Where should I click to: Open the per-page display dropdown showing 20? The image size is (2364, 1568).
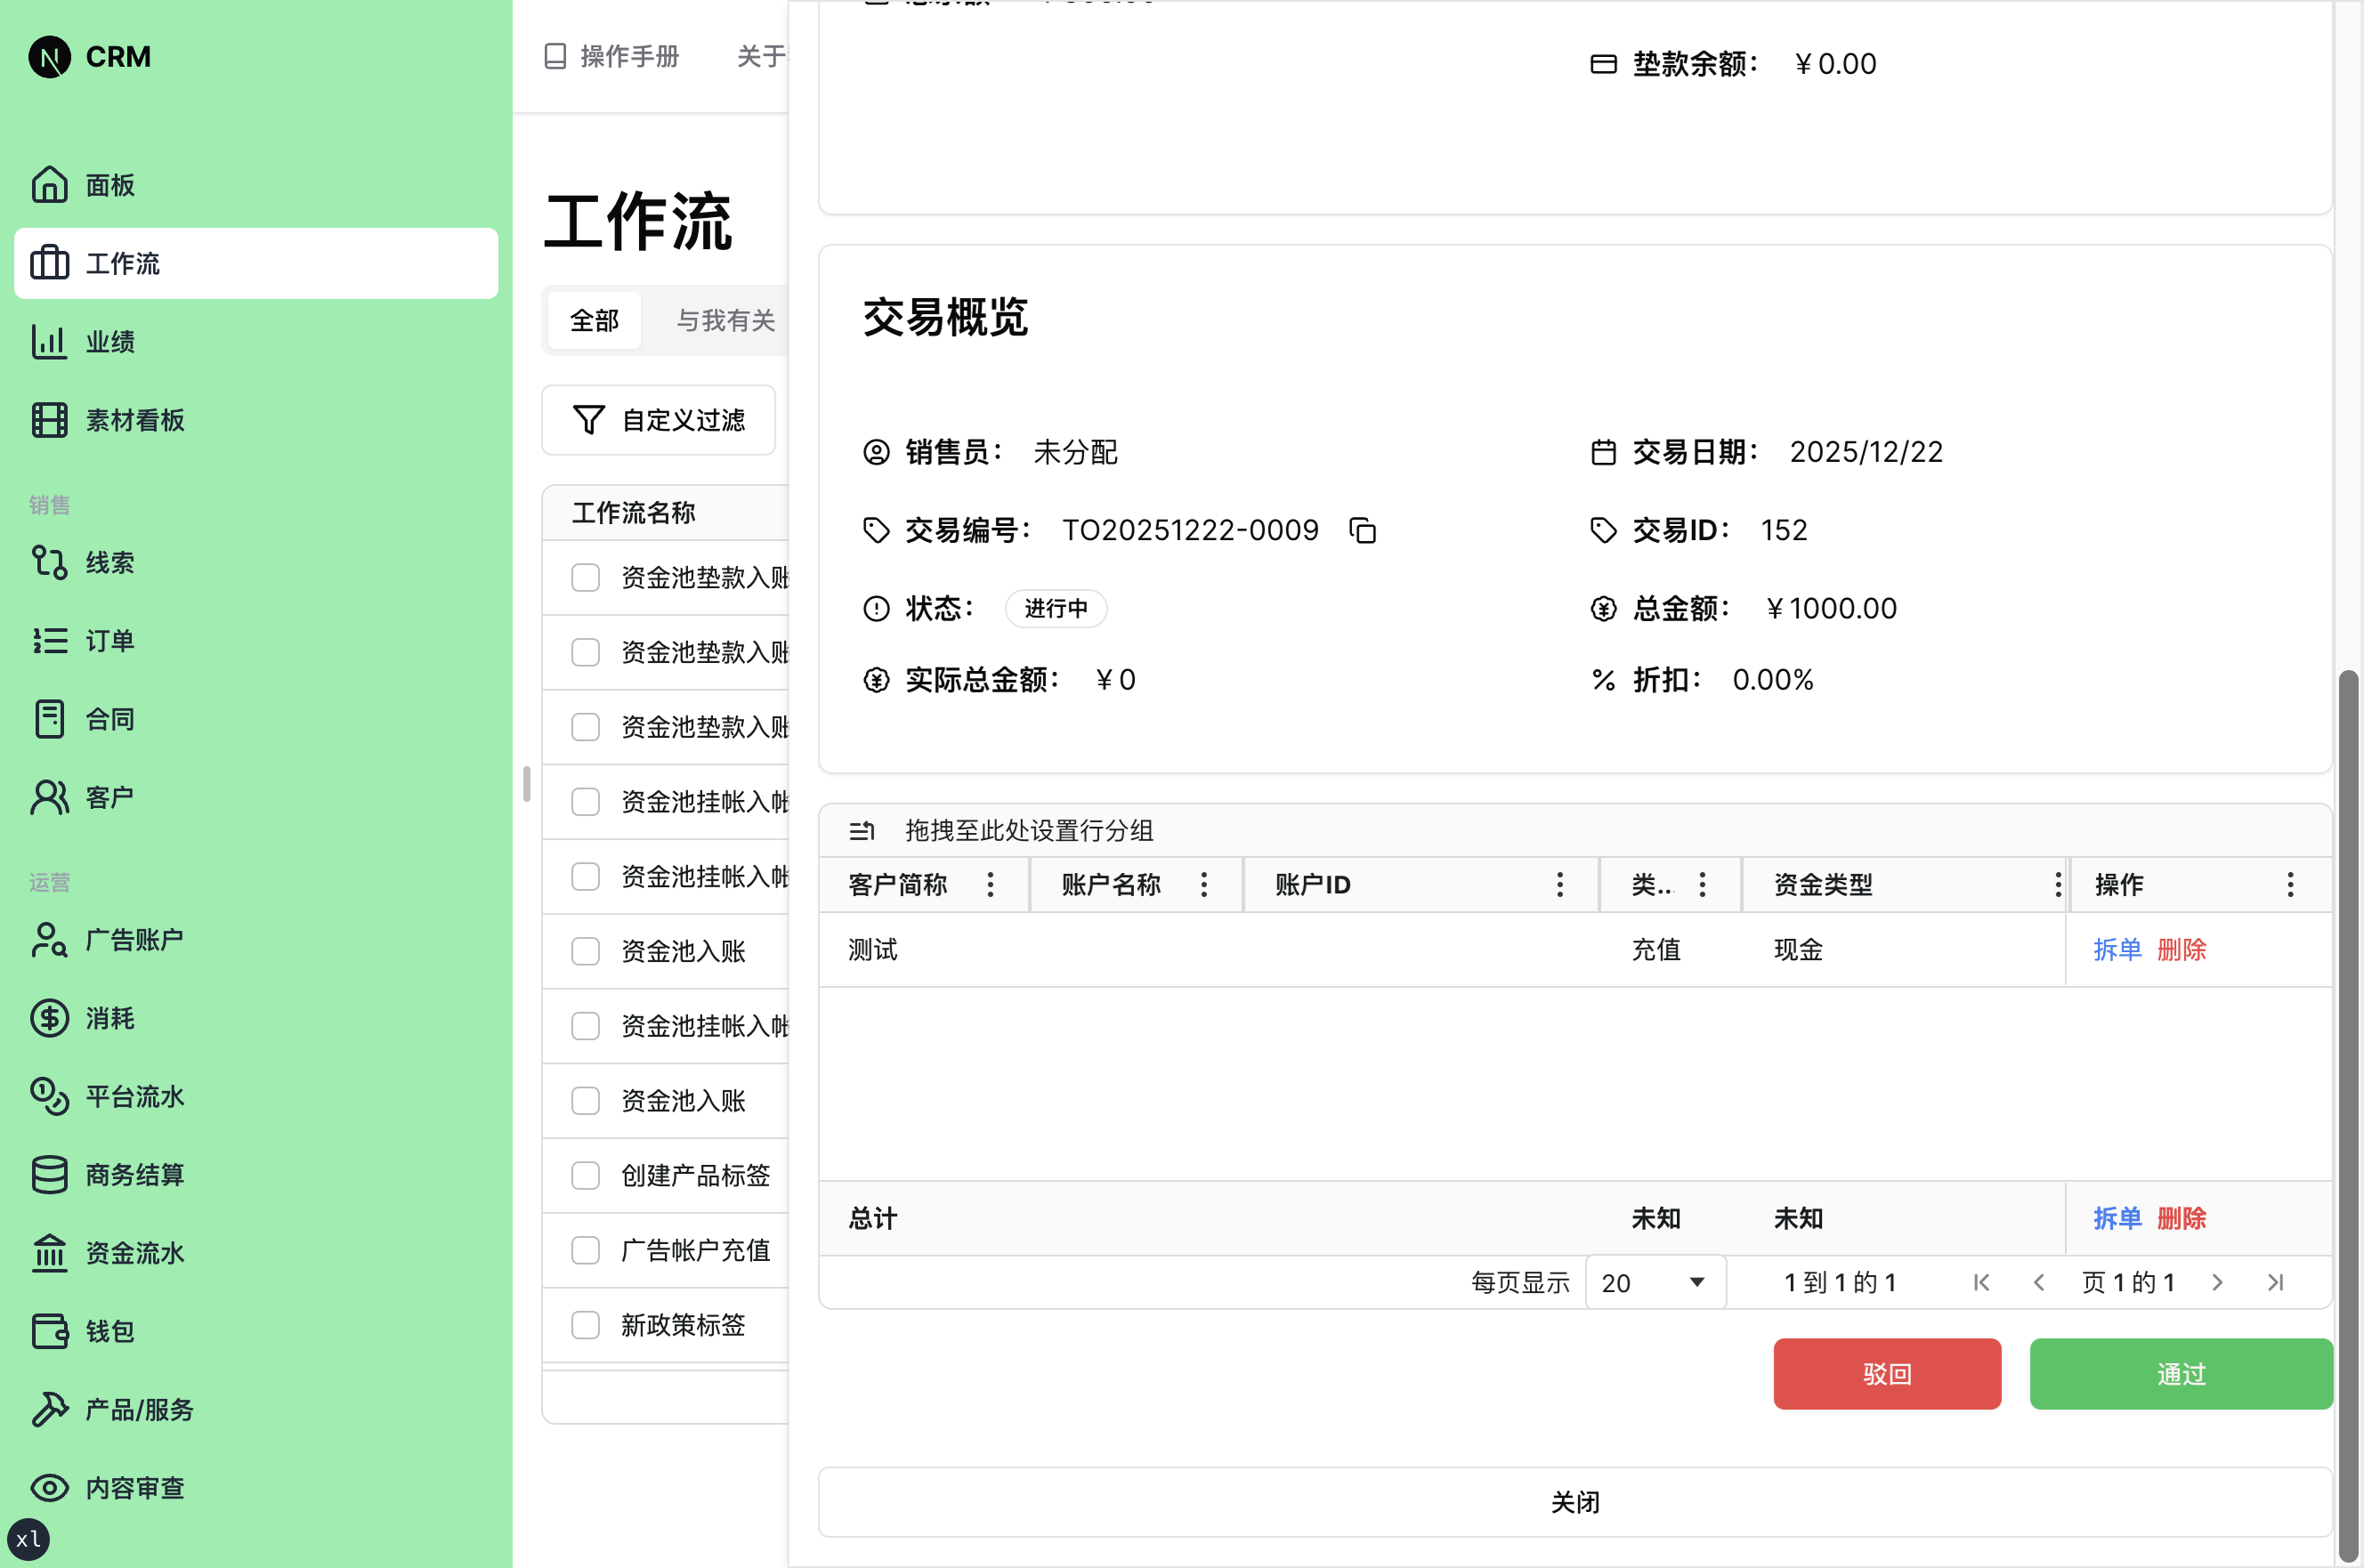1653,1282
